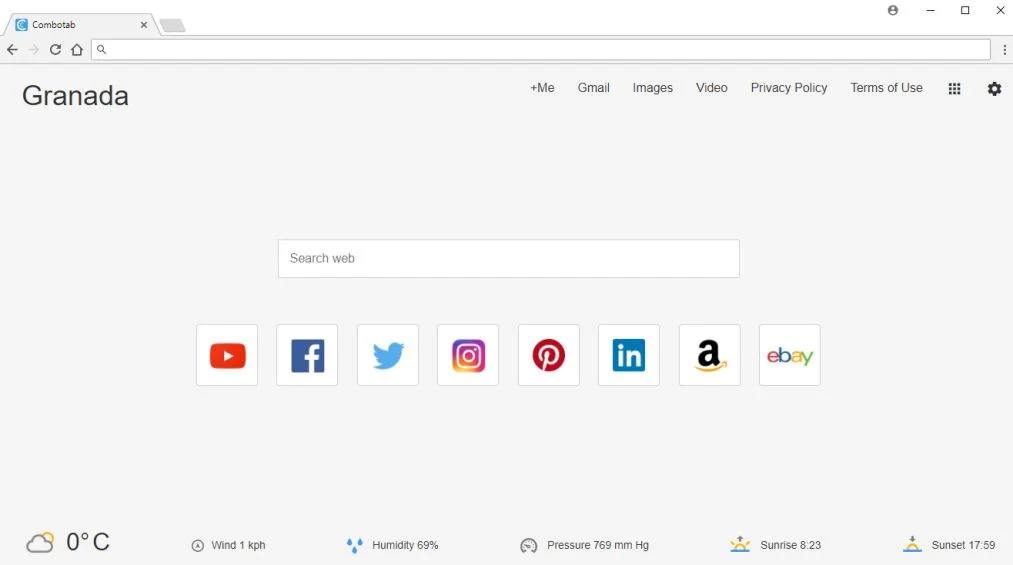Maximize the browser window
Screen dimensions: 1013x565
[965, 10]
